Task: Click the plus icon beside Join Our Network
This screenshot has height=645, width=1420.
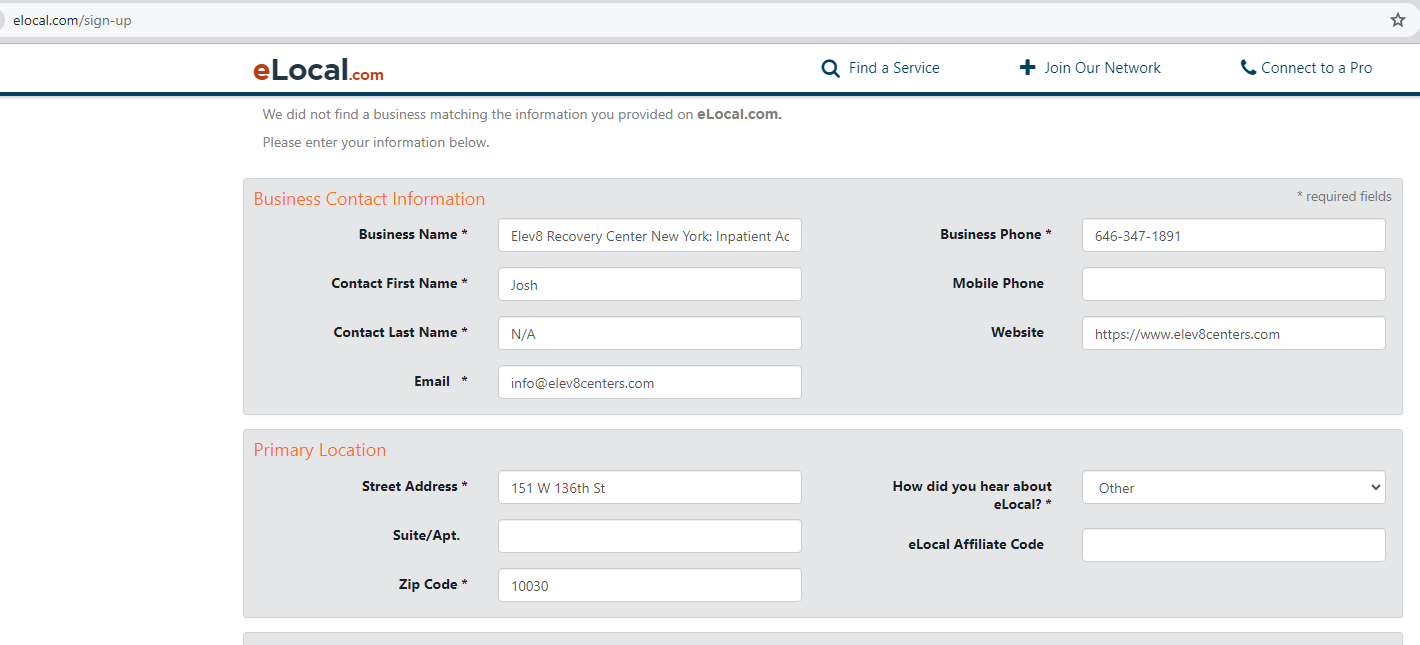Action: pos(1027,68)
